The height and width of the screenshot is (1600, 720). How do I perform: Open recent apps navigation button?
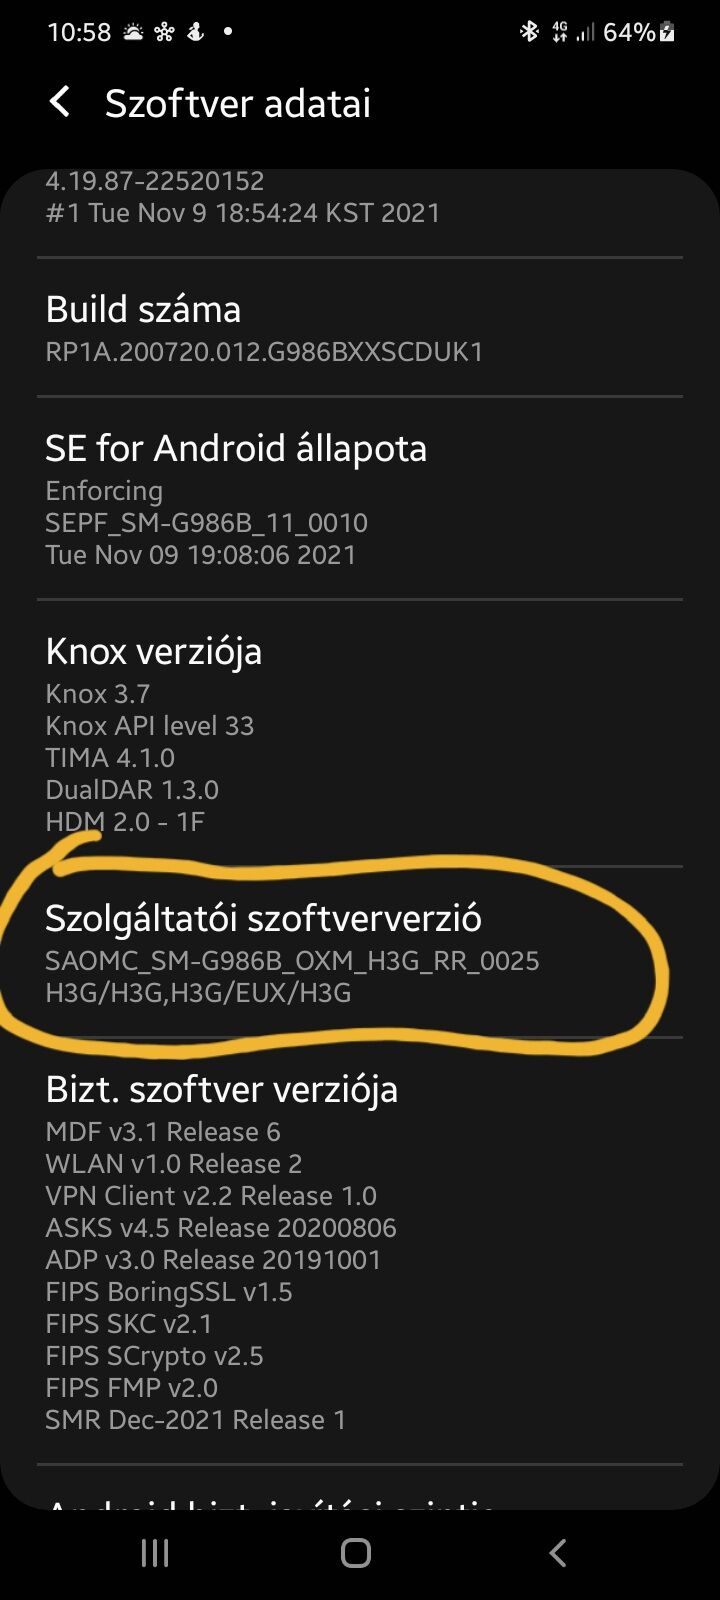pyautogui.click(x=155, y=1552)
